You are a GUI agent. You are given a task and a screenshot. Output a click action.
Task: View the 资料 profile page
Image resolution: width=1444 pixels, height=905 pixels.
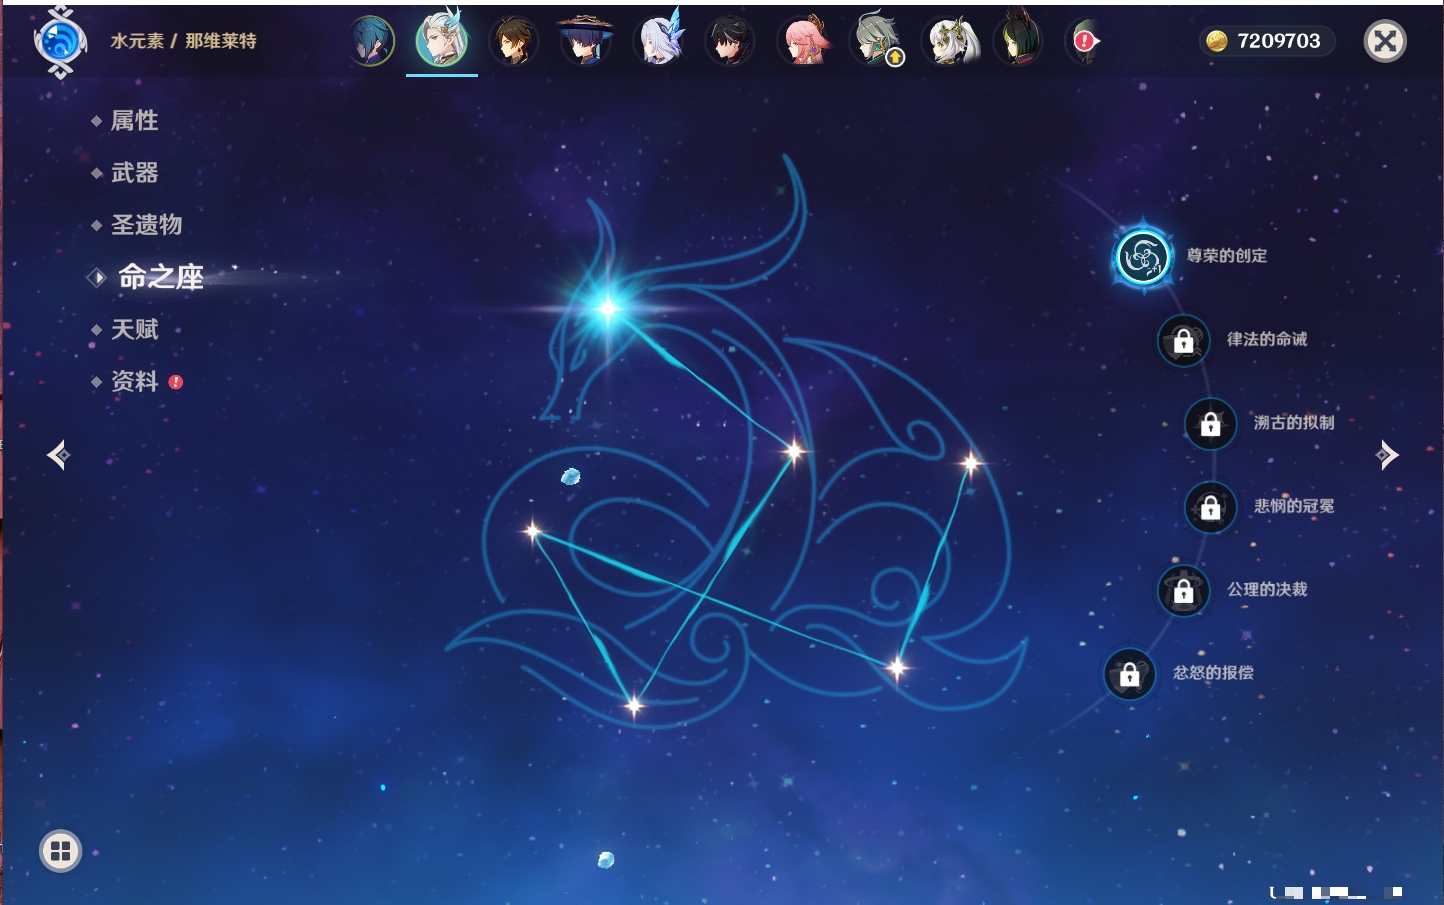tap(135, 381)
